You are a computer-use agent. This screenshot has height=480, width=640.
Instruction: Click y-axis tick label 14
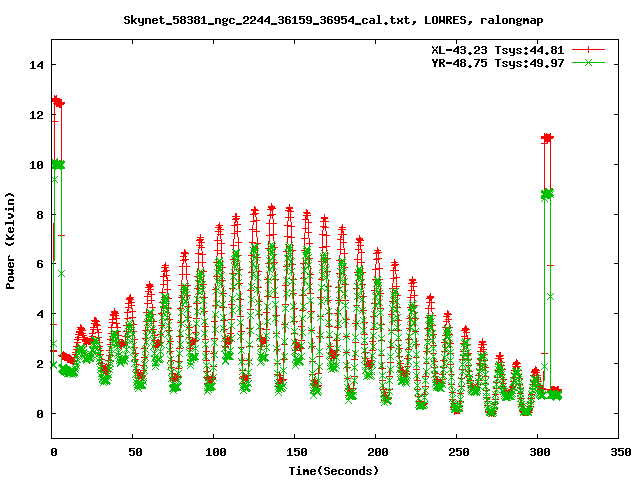point(36,65)
